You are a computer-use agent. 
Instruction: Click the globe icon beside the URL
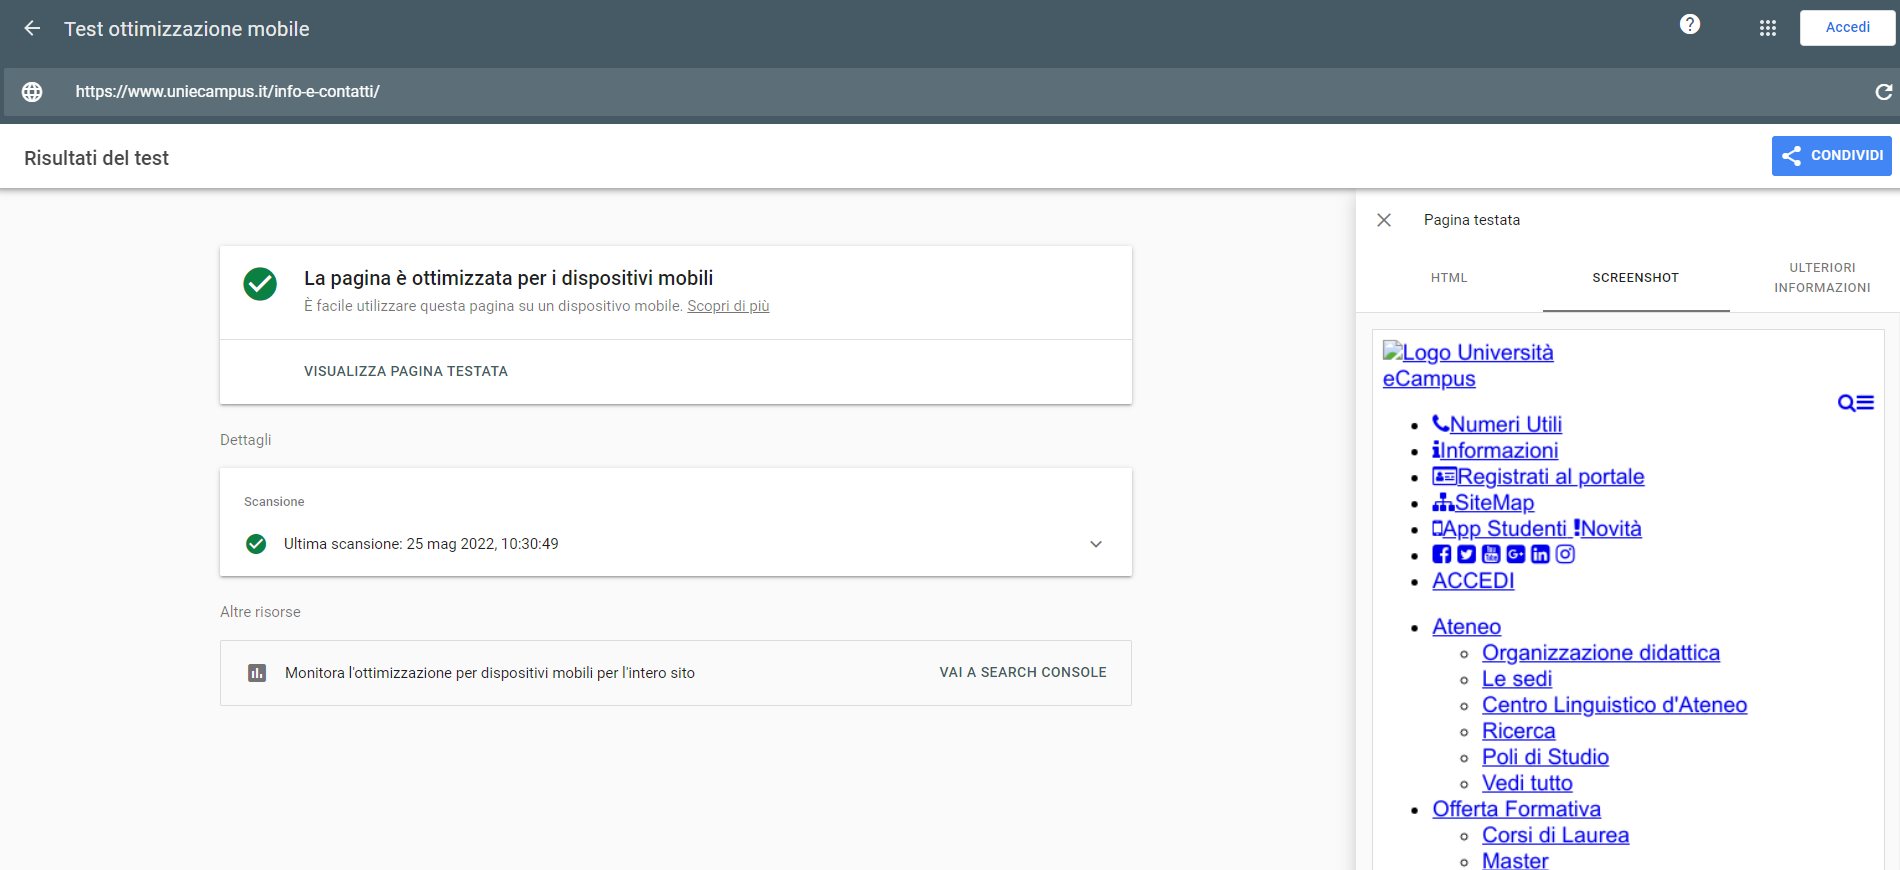coord(32,92)
